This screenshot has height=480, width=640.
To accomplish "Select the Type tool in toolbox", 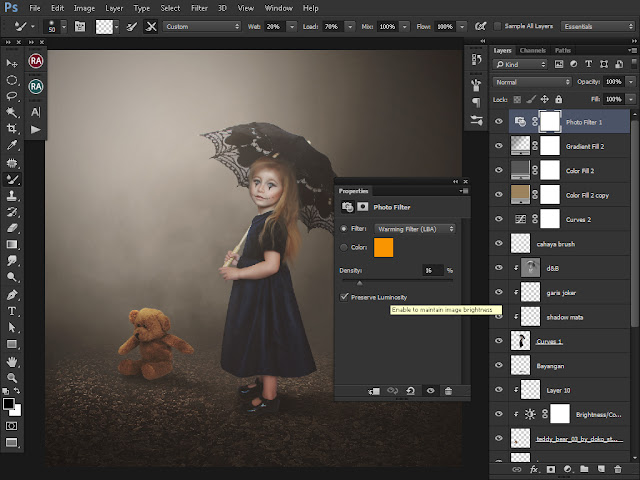I will click(12, 311).
